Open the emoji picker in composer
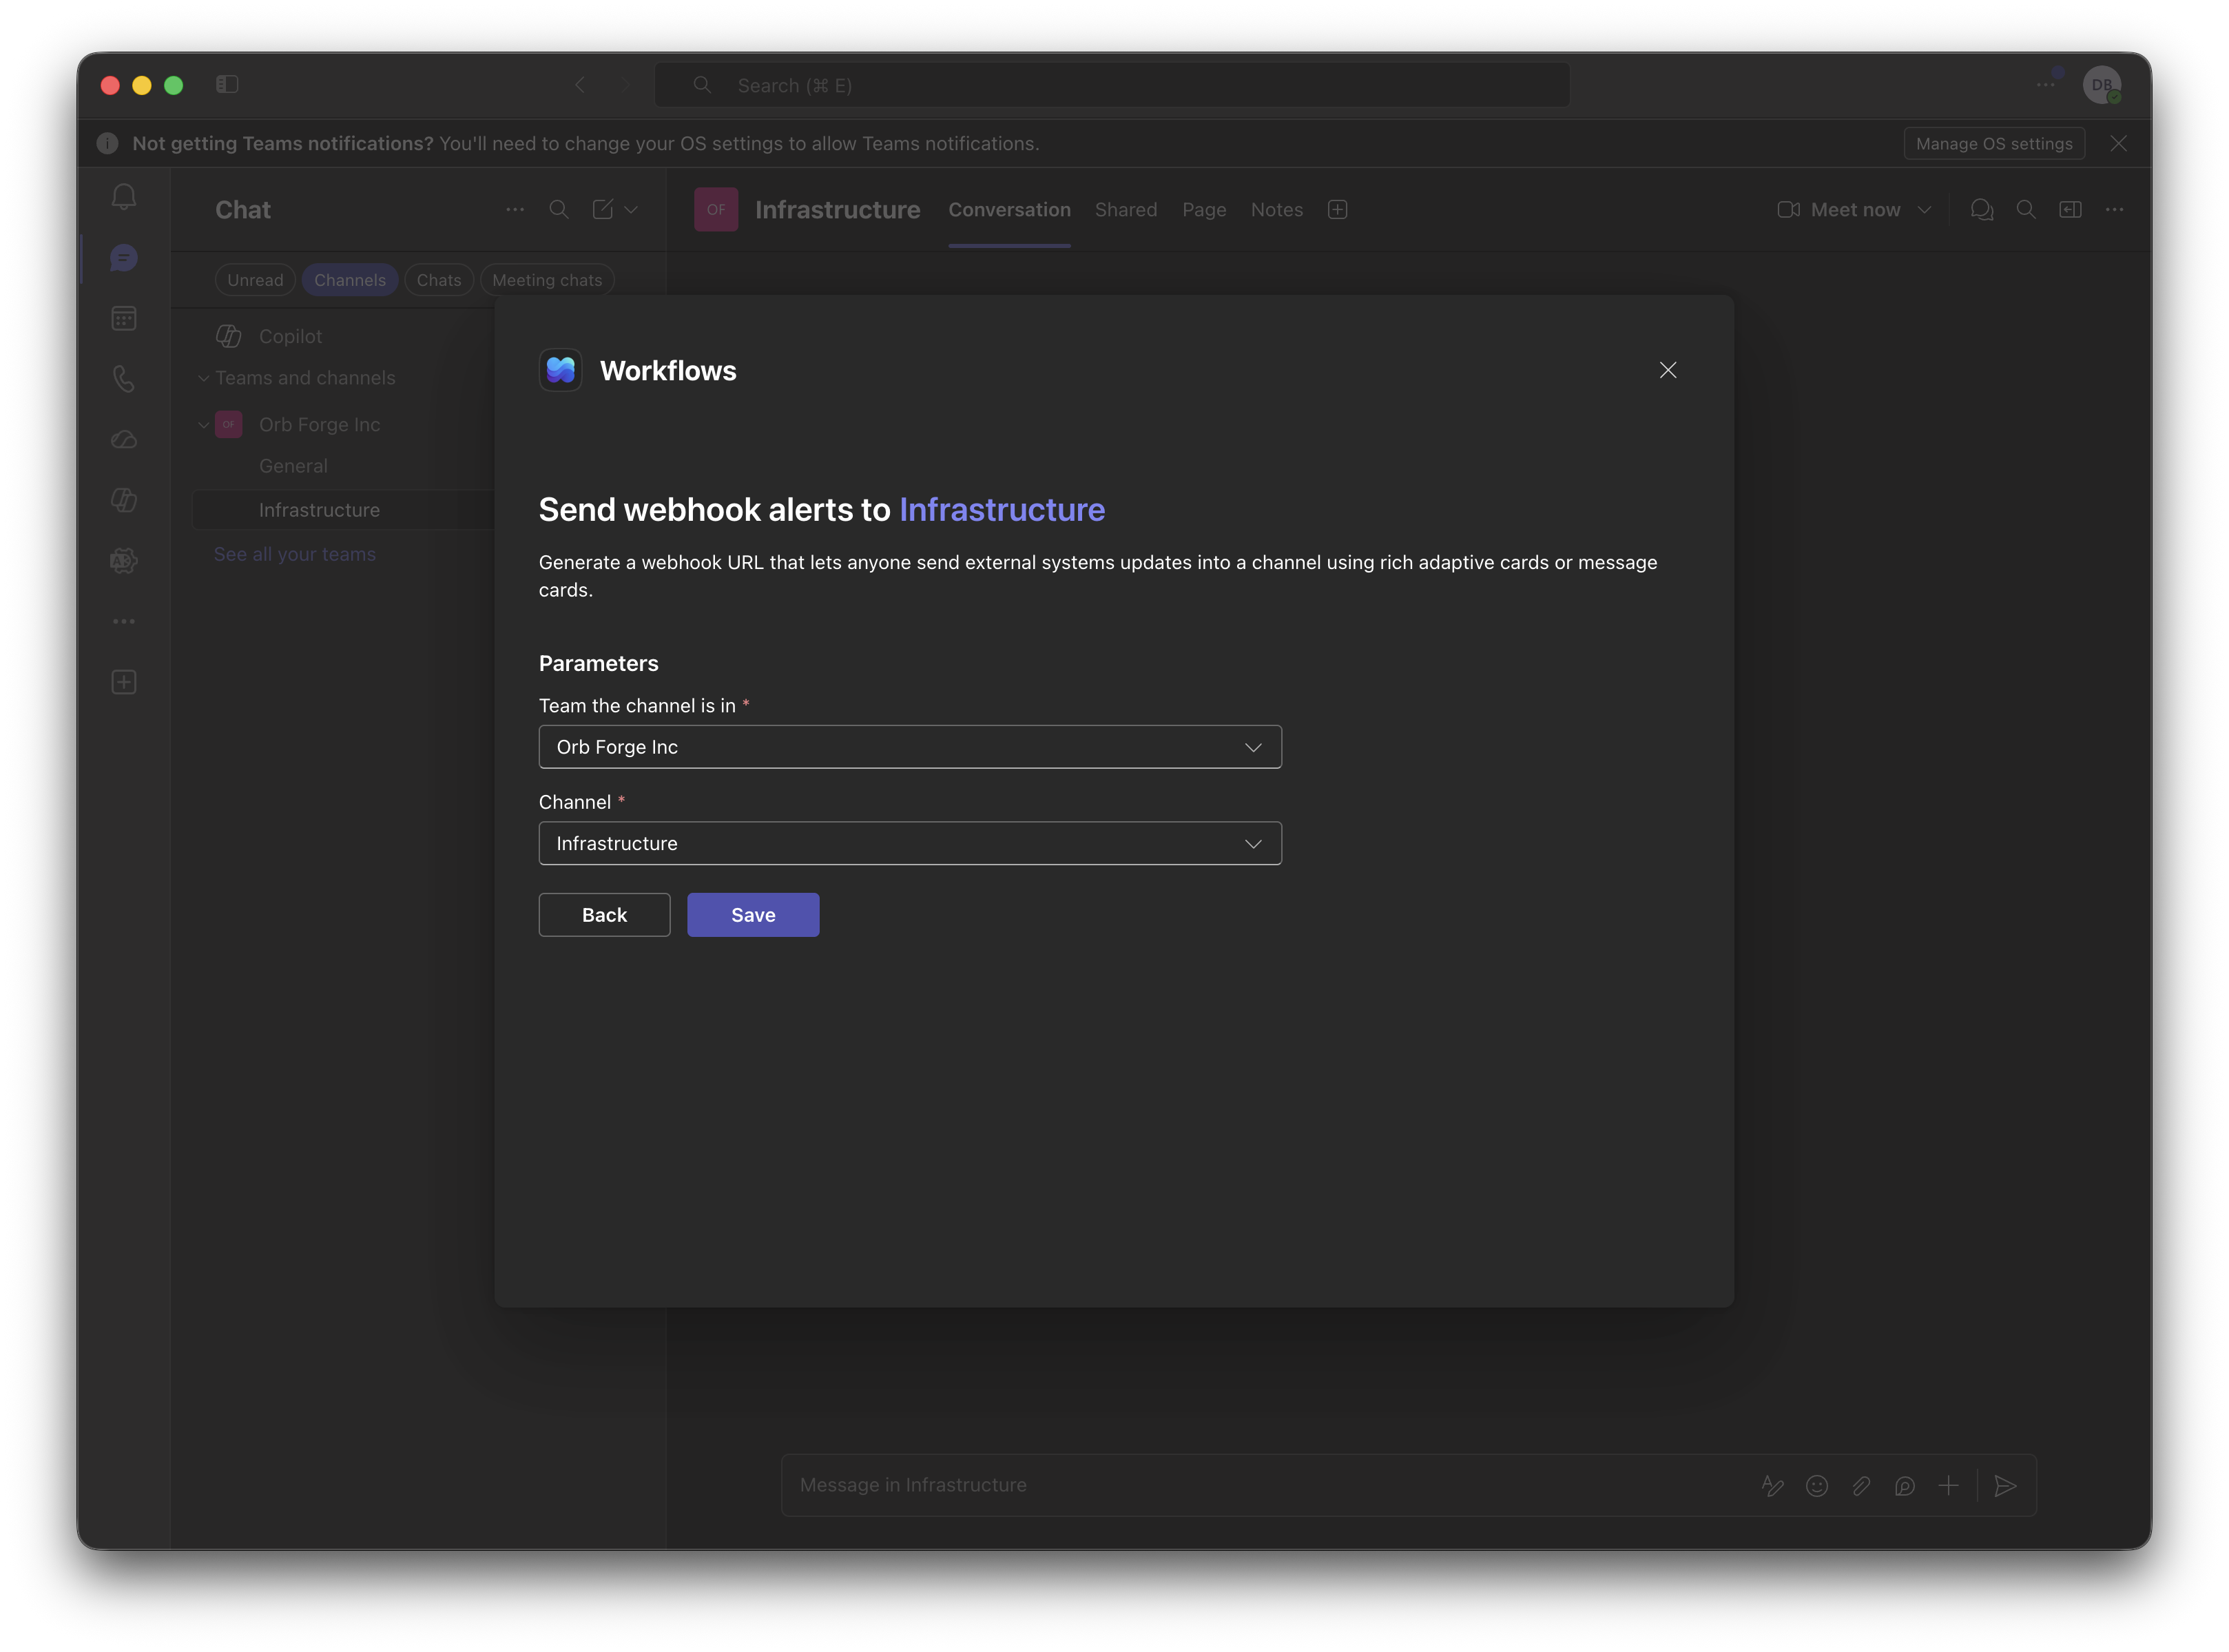 coord(1817,1486)
